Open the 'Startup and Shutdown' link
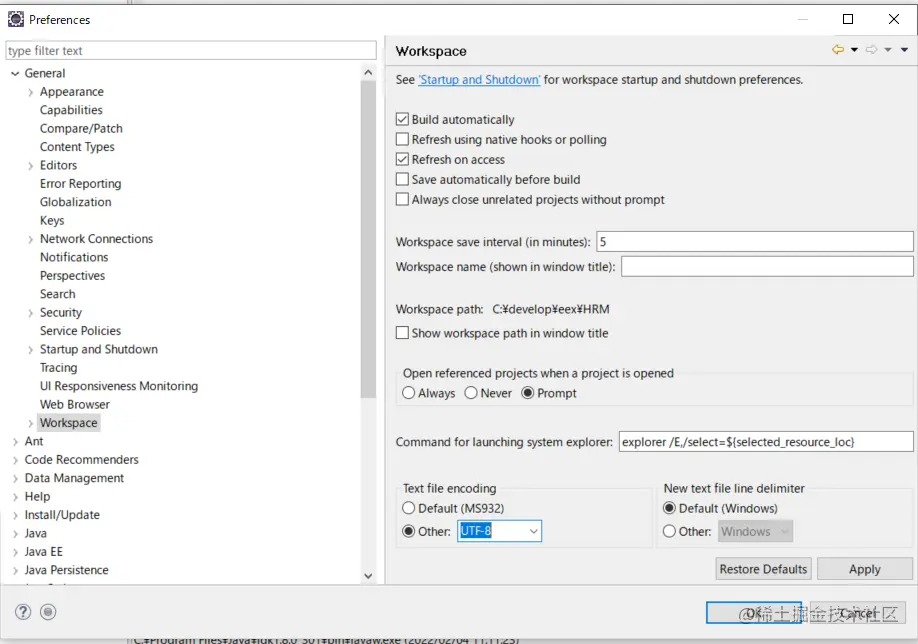This screenshot has height=644, width=918. pyautogui.click(x=479, y=80)
